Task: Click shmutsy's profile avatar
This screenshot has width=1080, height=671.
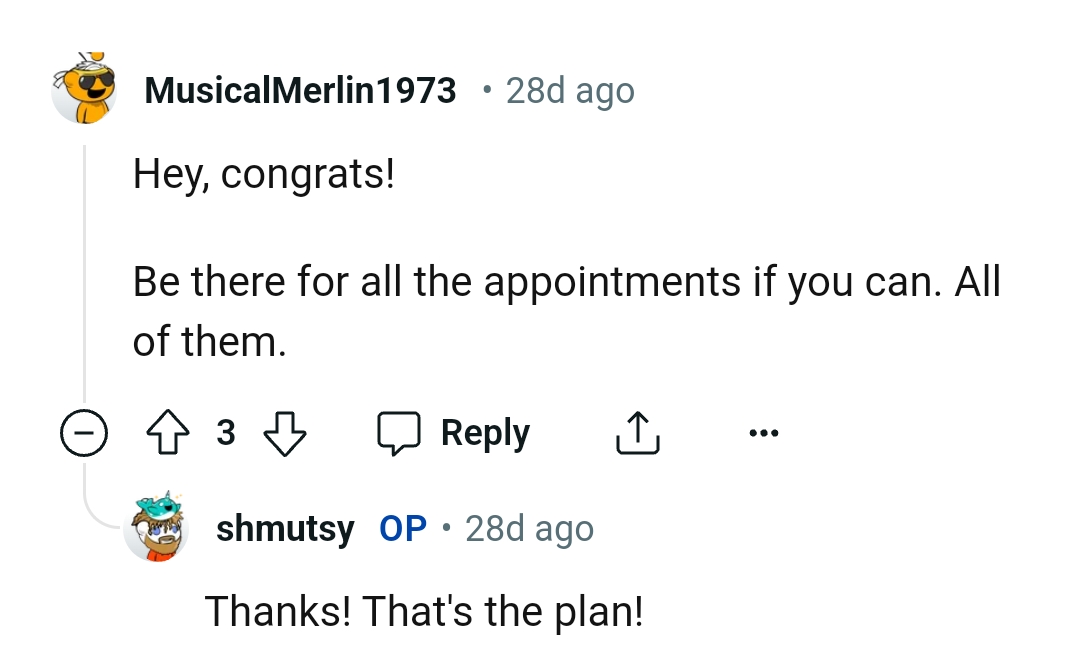Action: [157, 528]
